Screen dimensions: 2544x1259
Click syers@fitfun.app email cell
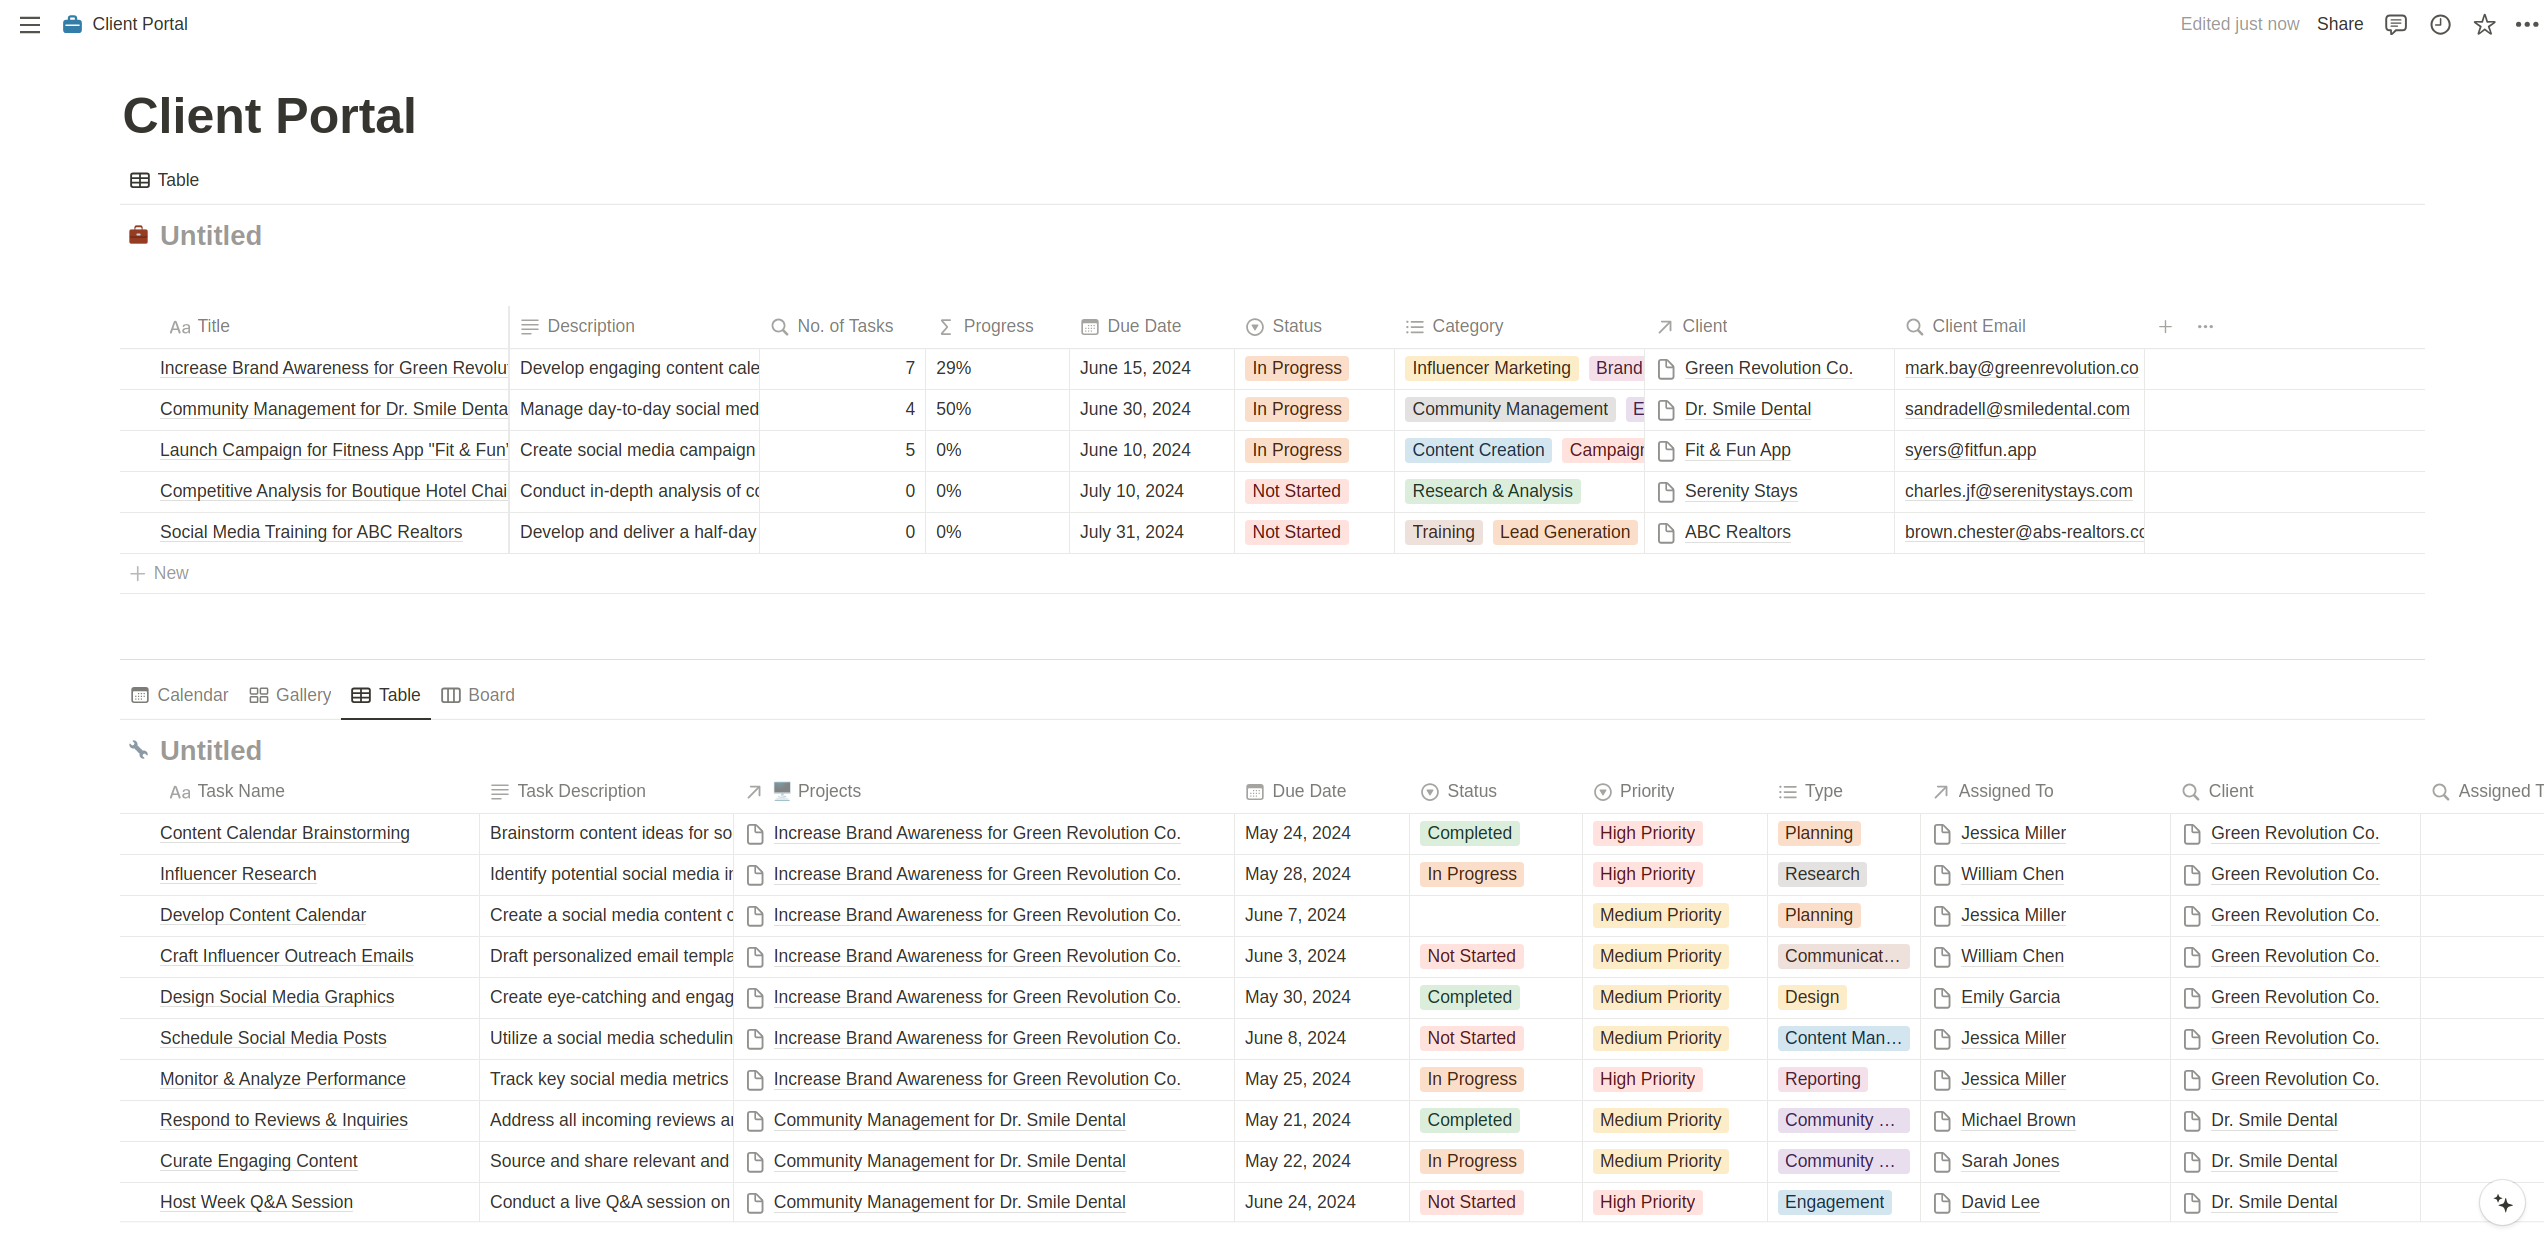coord(2019,450)
